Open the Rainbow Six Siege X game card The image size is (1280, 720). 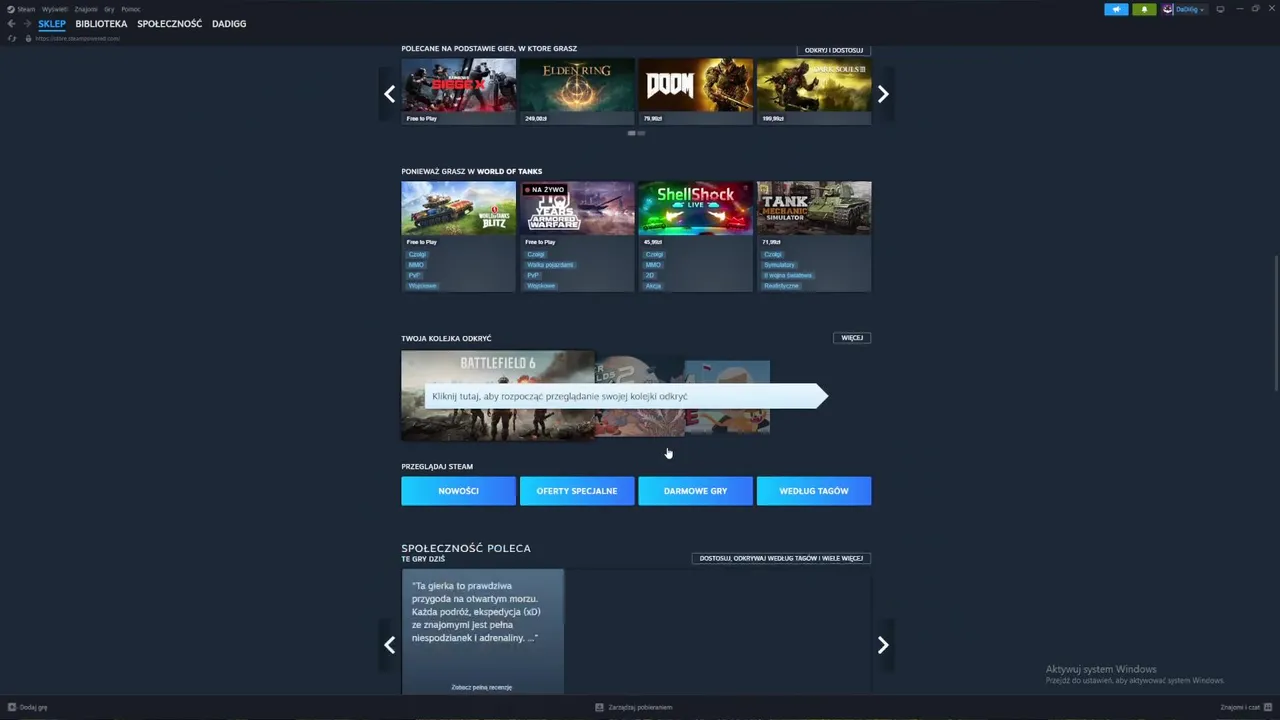458,91
